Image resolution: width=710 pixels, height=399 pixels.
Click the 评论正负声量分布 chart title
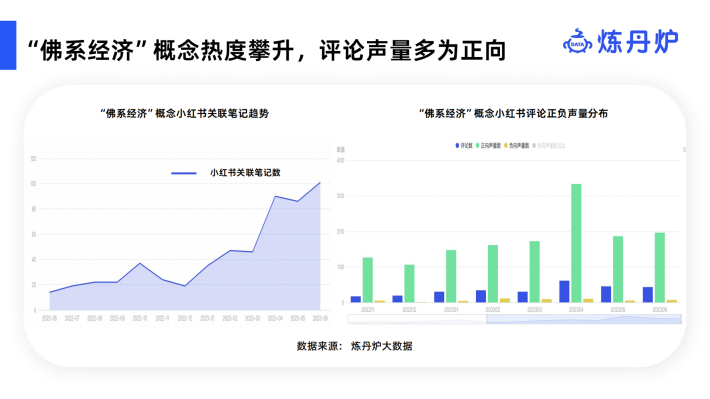513,113
